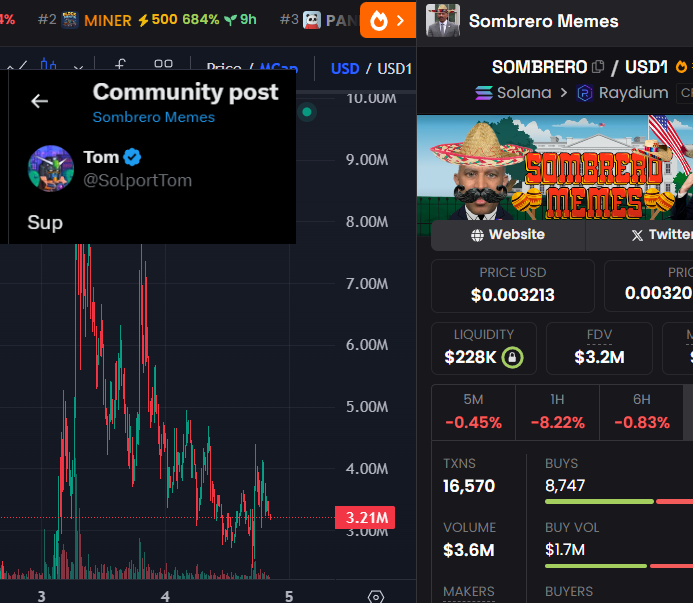This screenshot has width=693, height=603.
Task: Click the flame icon beside USD1
Action: coord(682,67)
